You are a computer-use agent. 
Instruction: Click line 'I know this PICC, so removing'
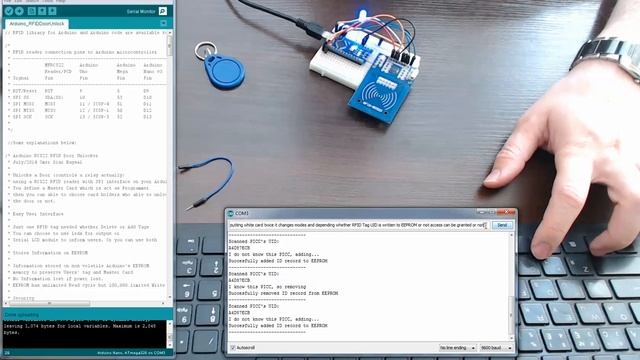pos(267,287)
